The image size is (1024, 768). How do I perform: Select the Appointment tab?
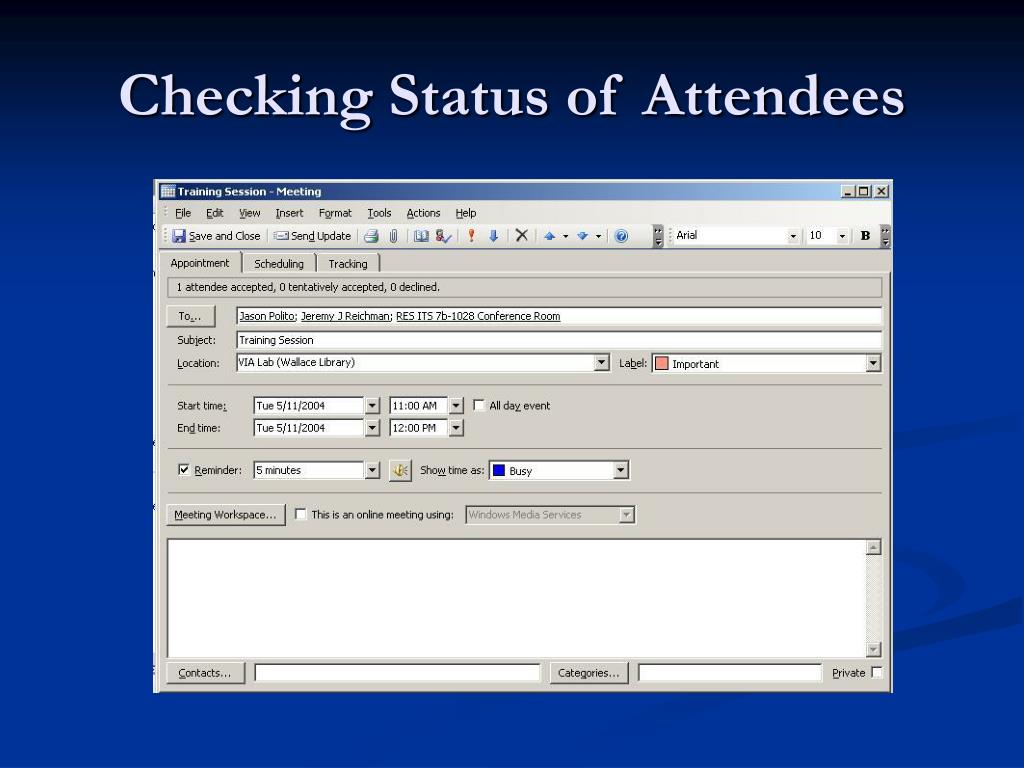tap(200, 263)
